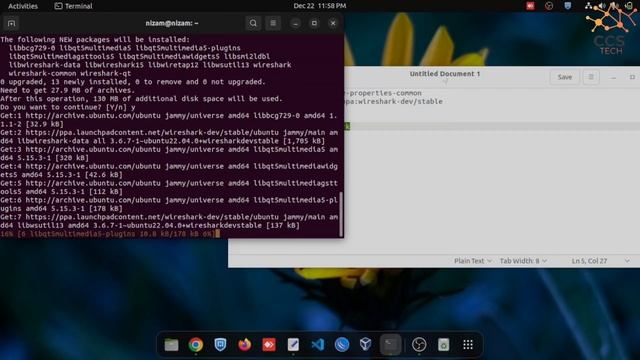640x360 pixels.
Task: Open volume icon in the top bar
Action: (602, 6)
